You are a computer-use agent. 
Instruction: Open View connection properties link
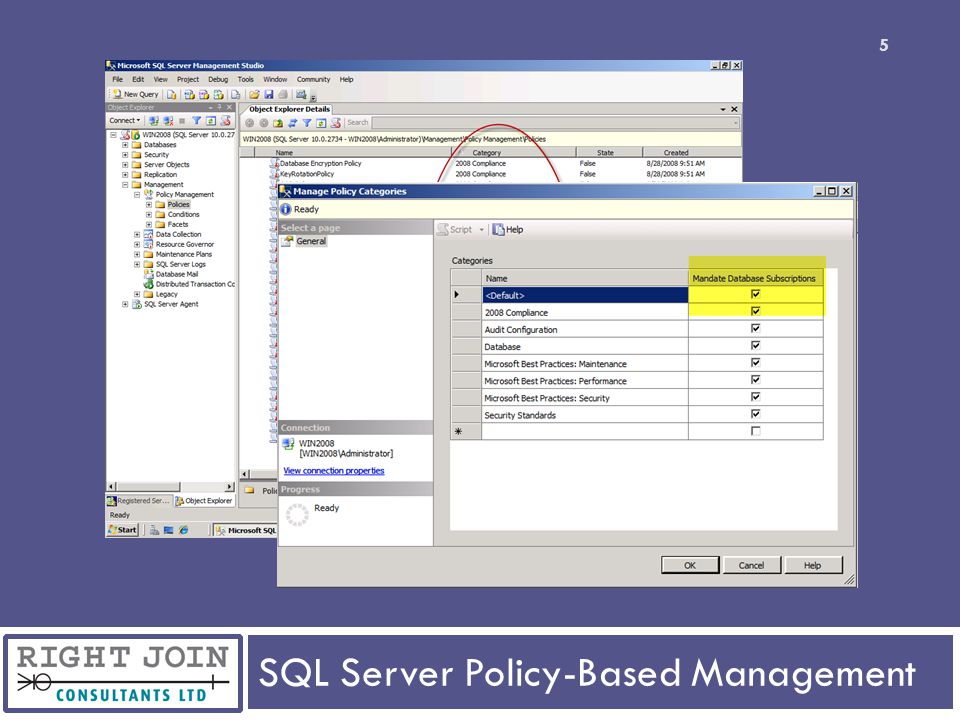tap(334, 470)
